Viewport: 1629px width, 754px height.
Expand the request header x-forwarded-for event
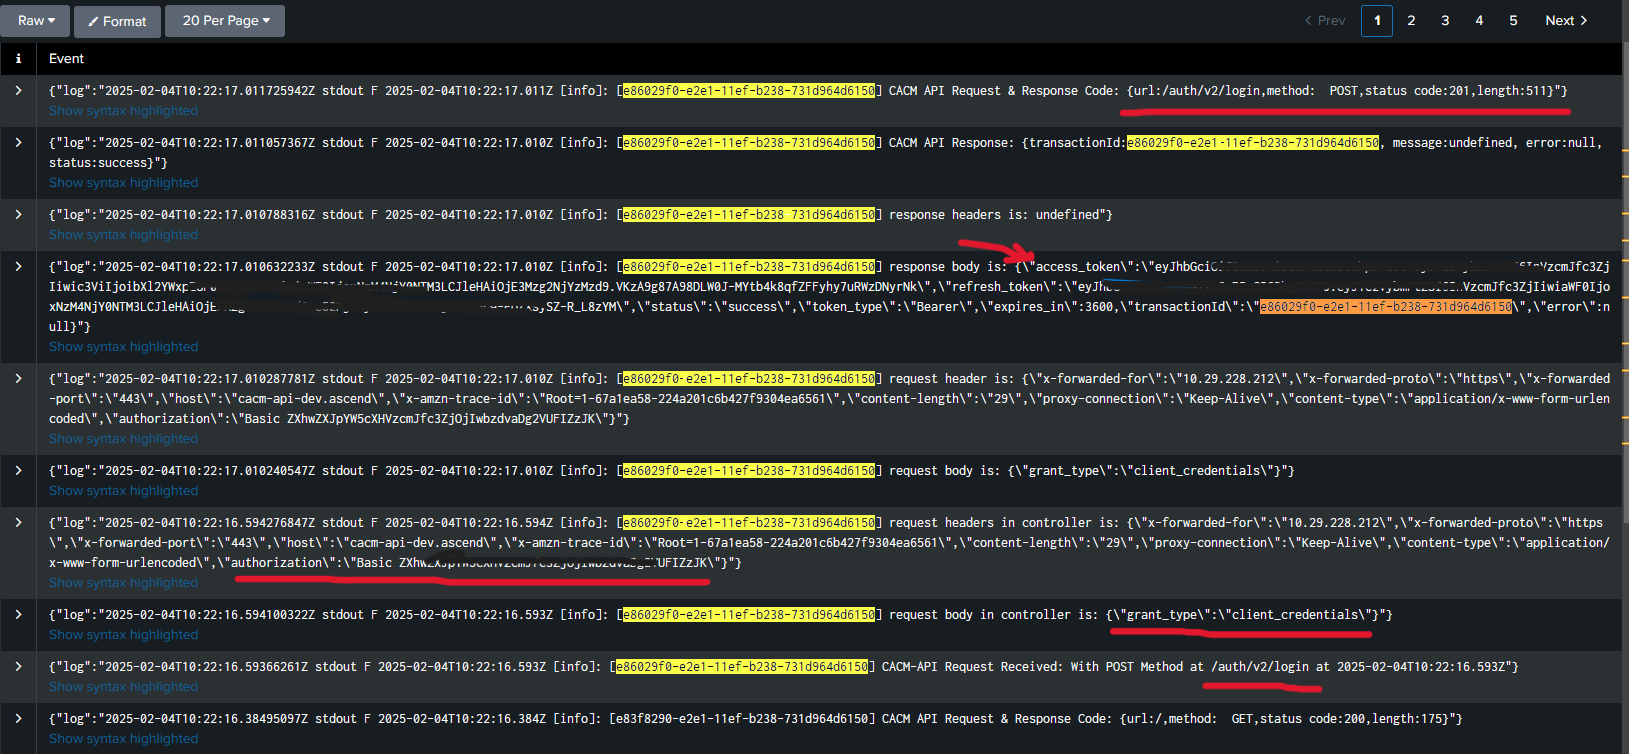[x=18, y=379]
